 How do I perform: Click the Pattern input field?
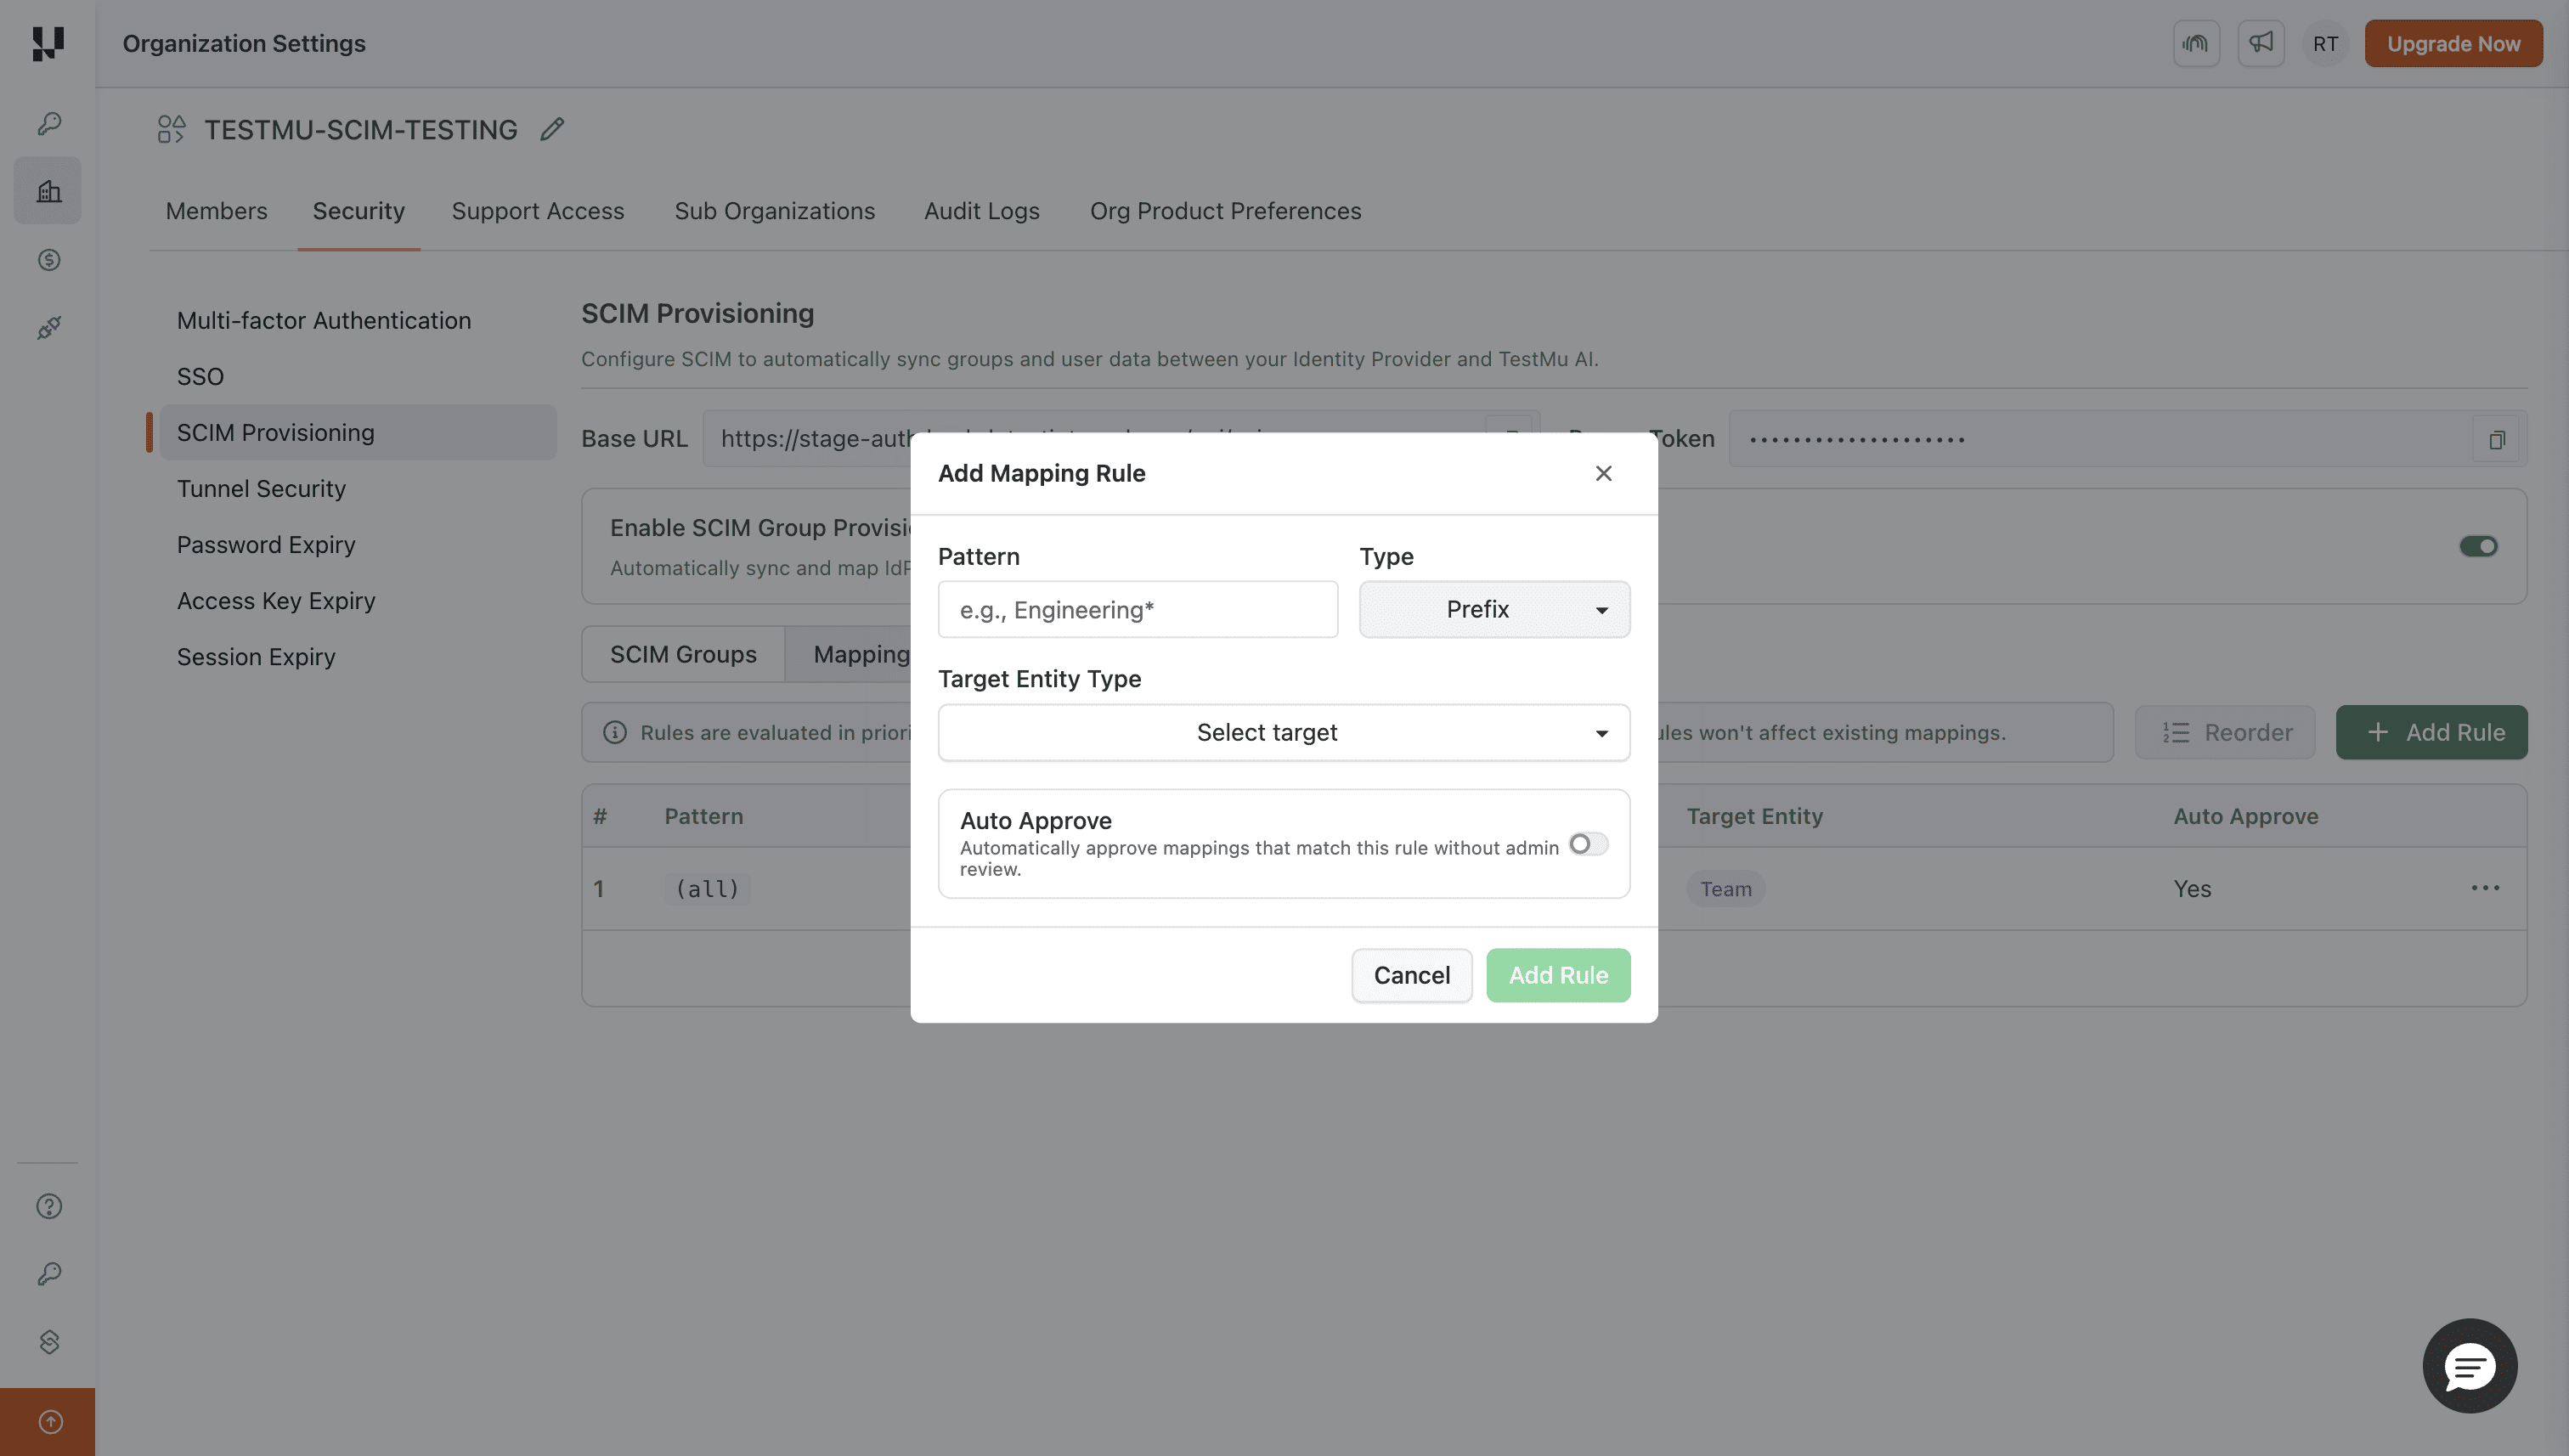click(x=1137, y=609)
